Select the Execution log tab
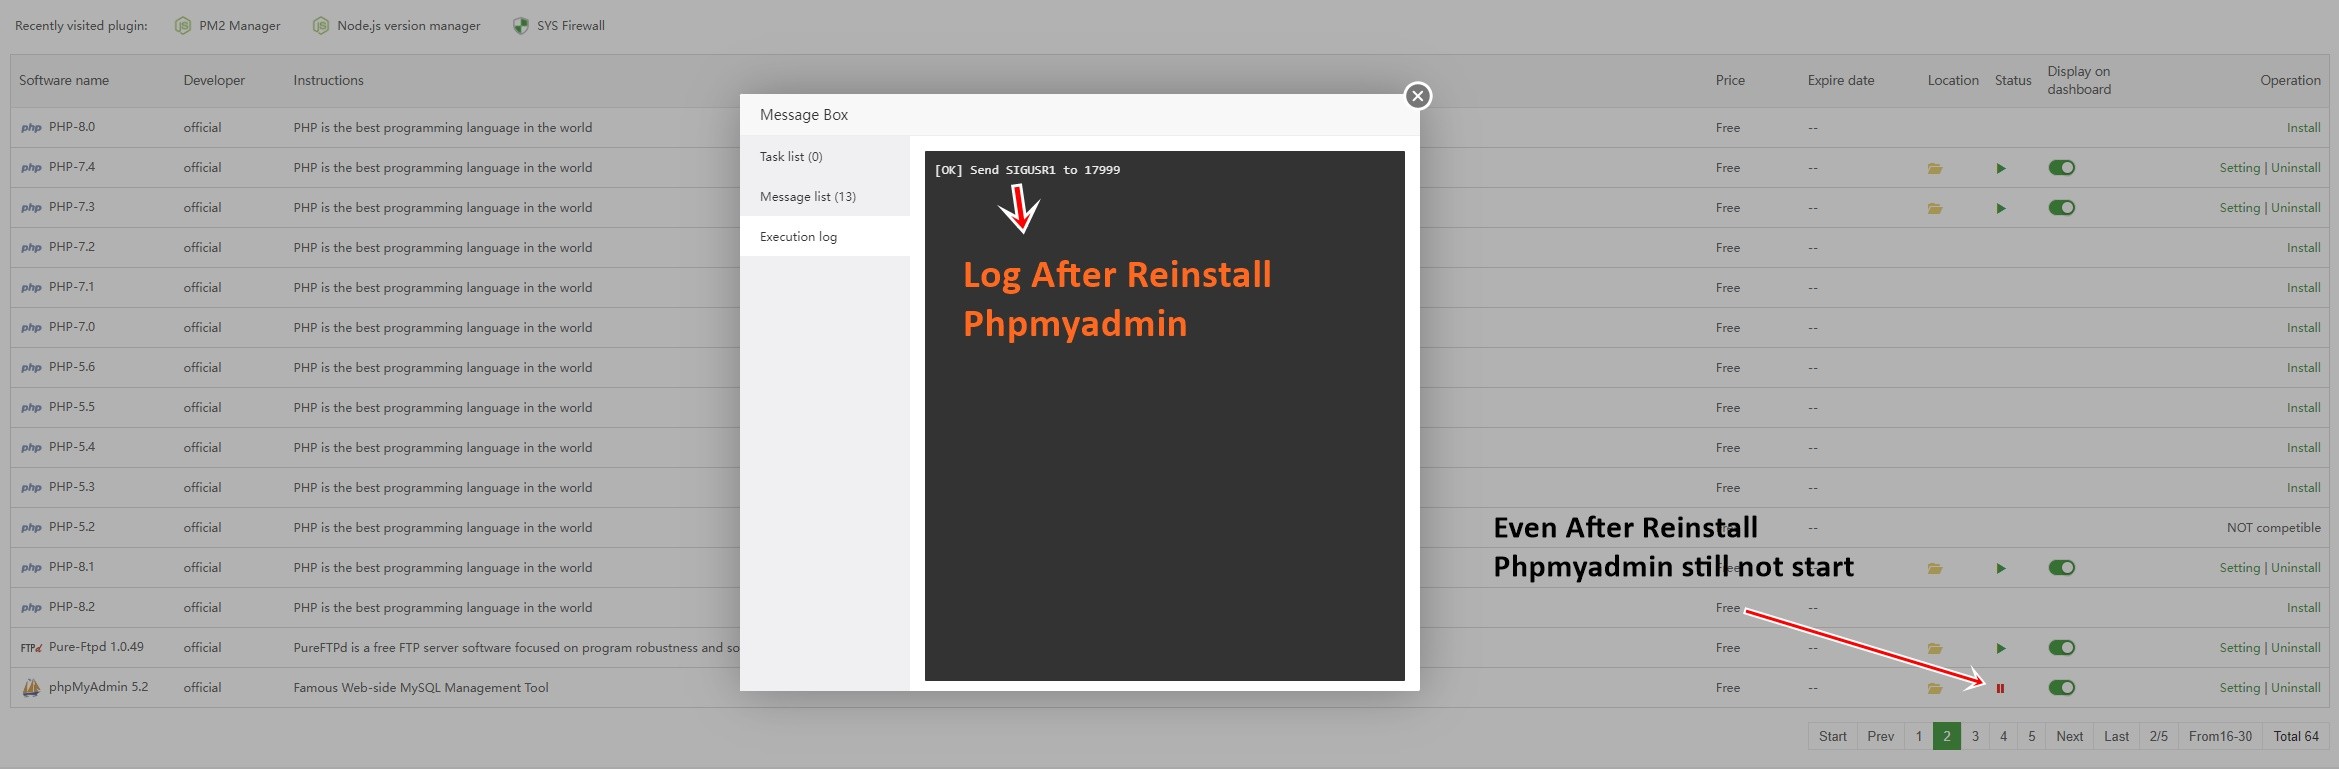This screenshot has height=769, width=2339. coord(825,236)
